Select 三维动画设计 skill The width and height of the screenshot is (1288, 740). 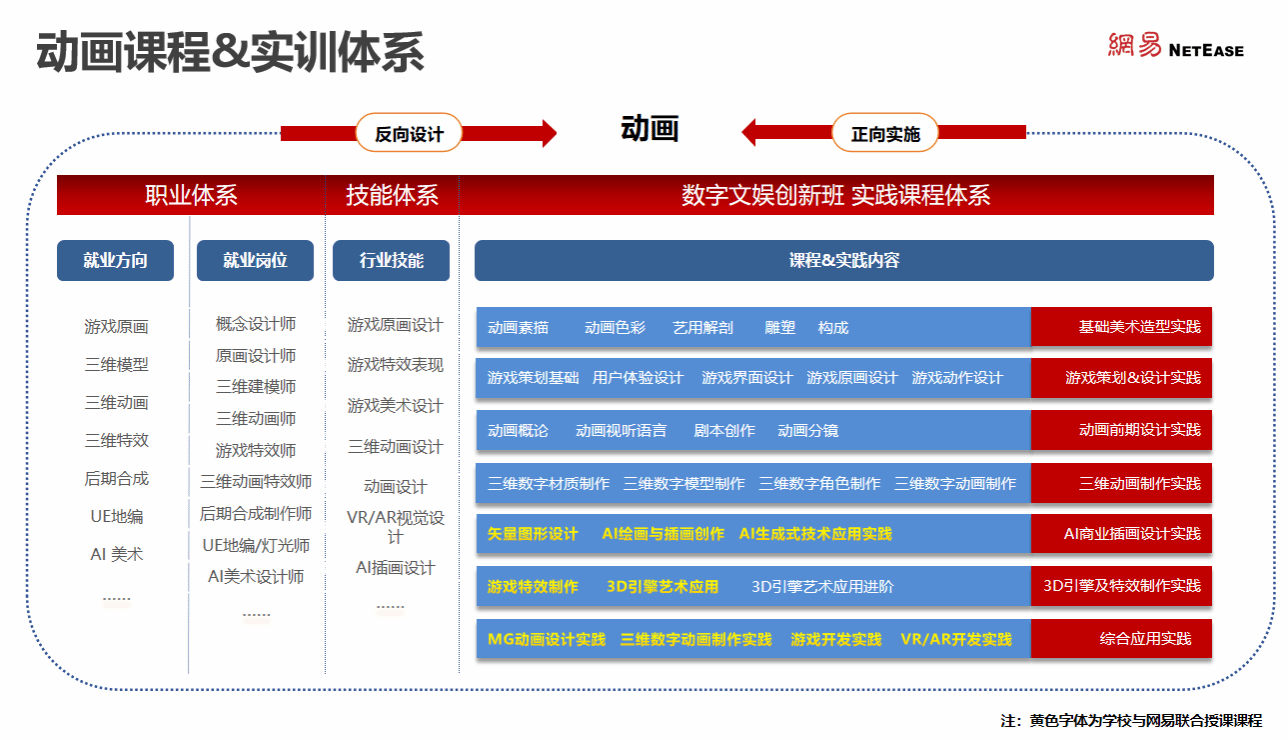(x=395, y=447)
